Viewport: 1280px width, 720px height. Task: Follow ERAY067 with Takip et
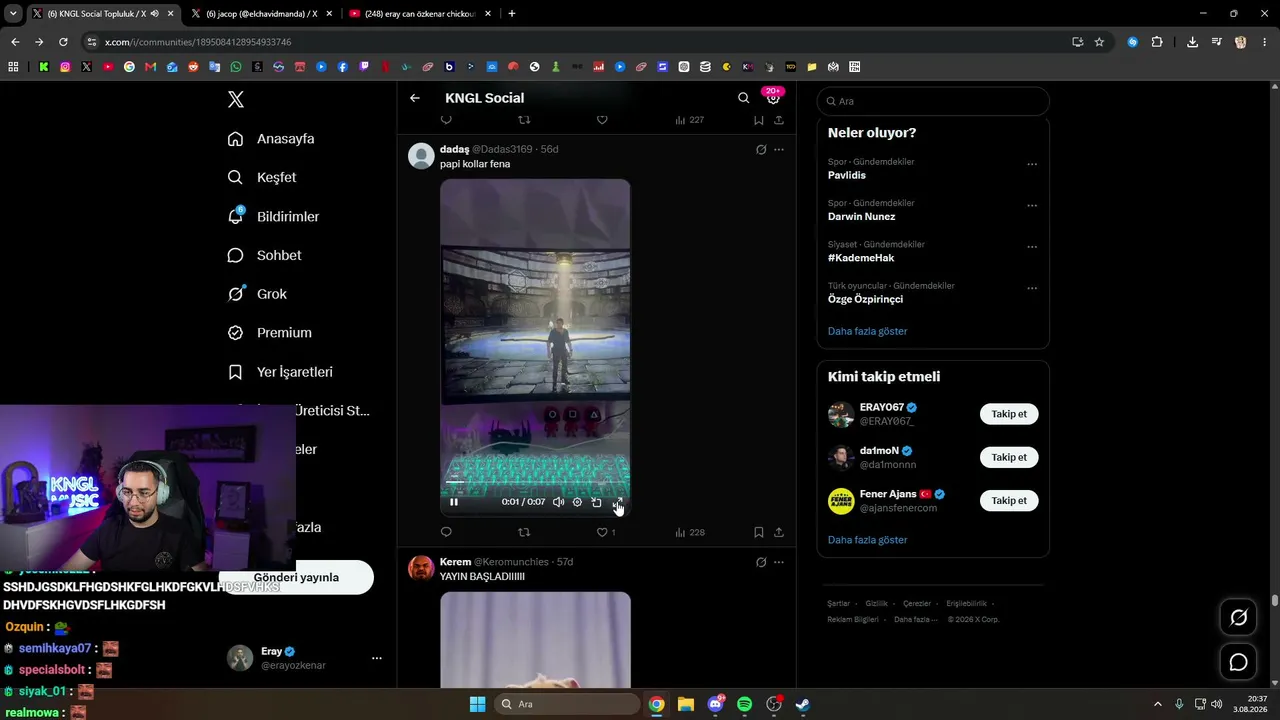pyautogui.click(x=1009, y=414)
